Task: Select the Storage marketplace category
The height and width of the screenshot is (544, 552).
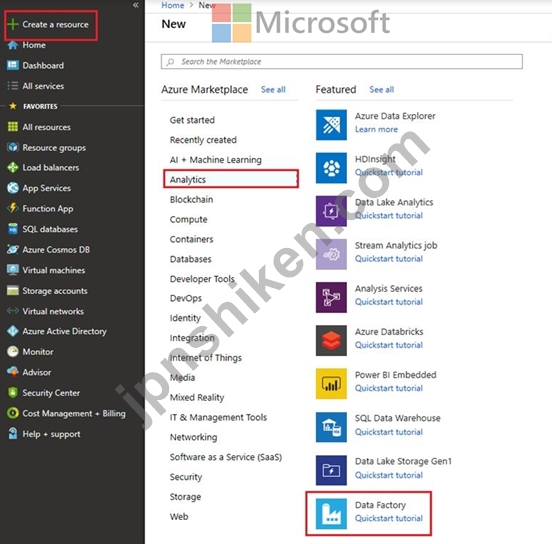Action: click(x=185, y=497)
